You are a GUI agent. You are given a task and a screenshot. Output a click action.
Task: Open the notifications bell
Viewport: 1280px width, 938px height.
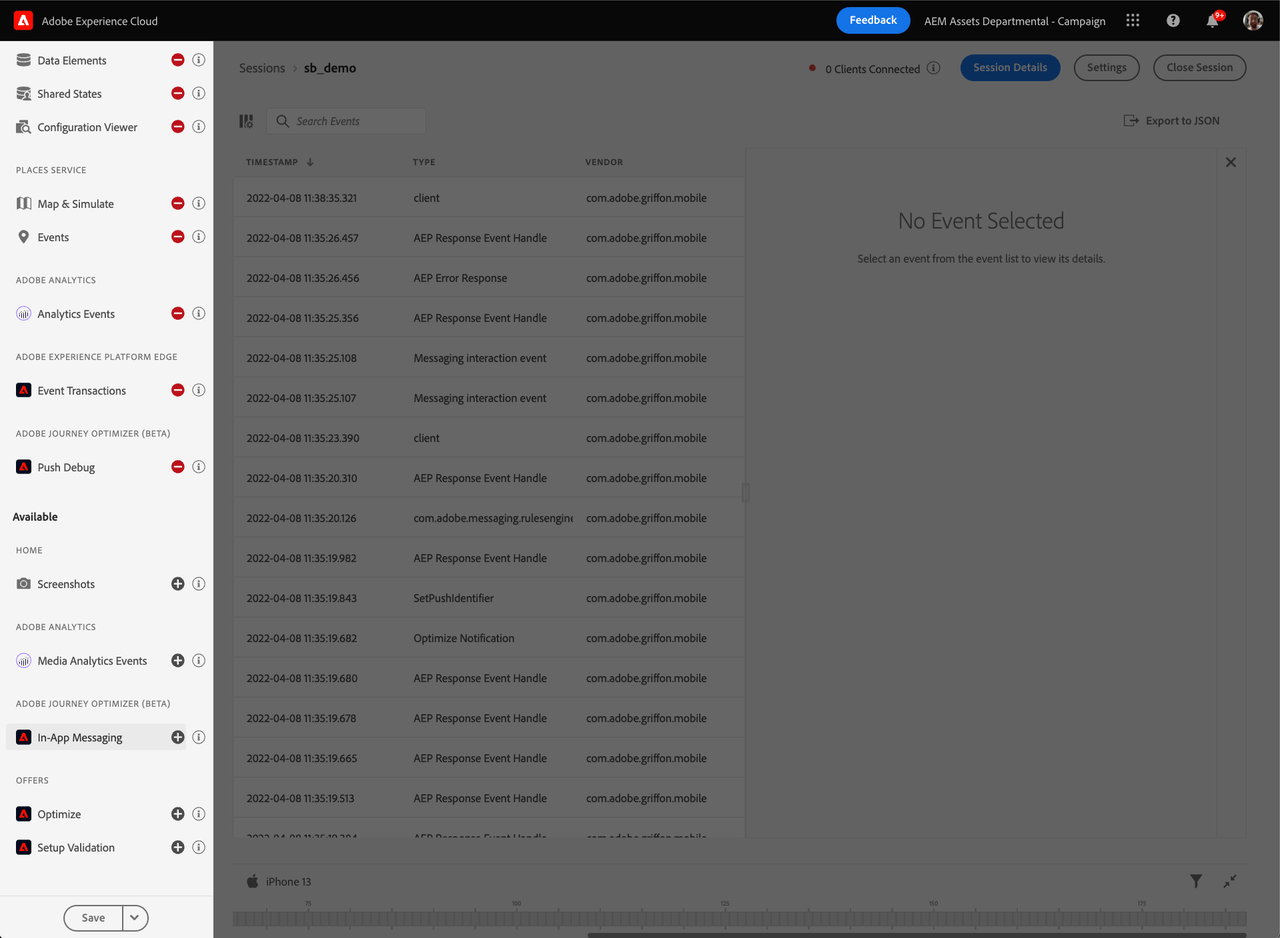(x=1213, y=20)
